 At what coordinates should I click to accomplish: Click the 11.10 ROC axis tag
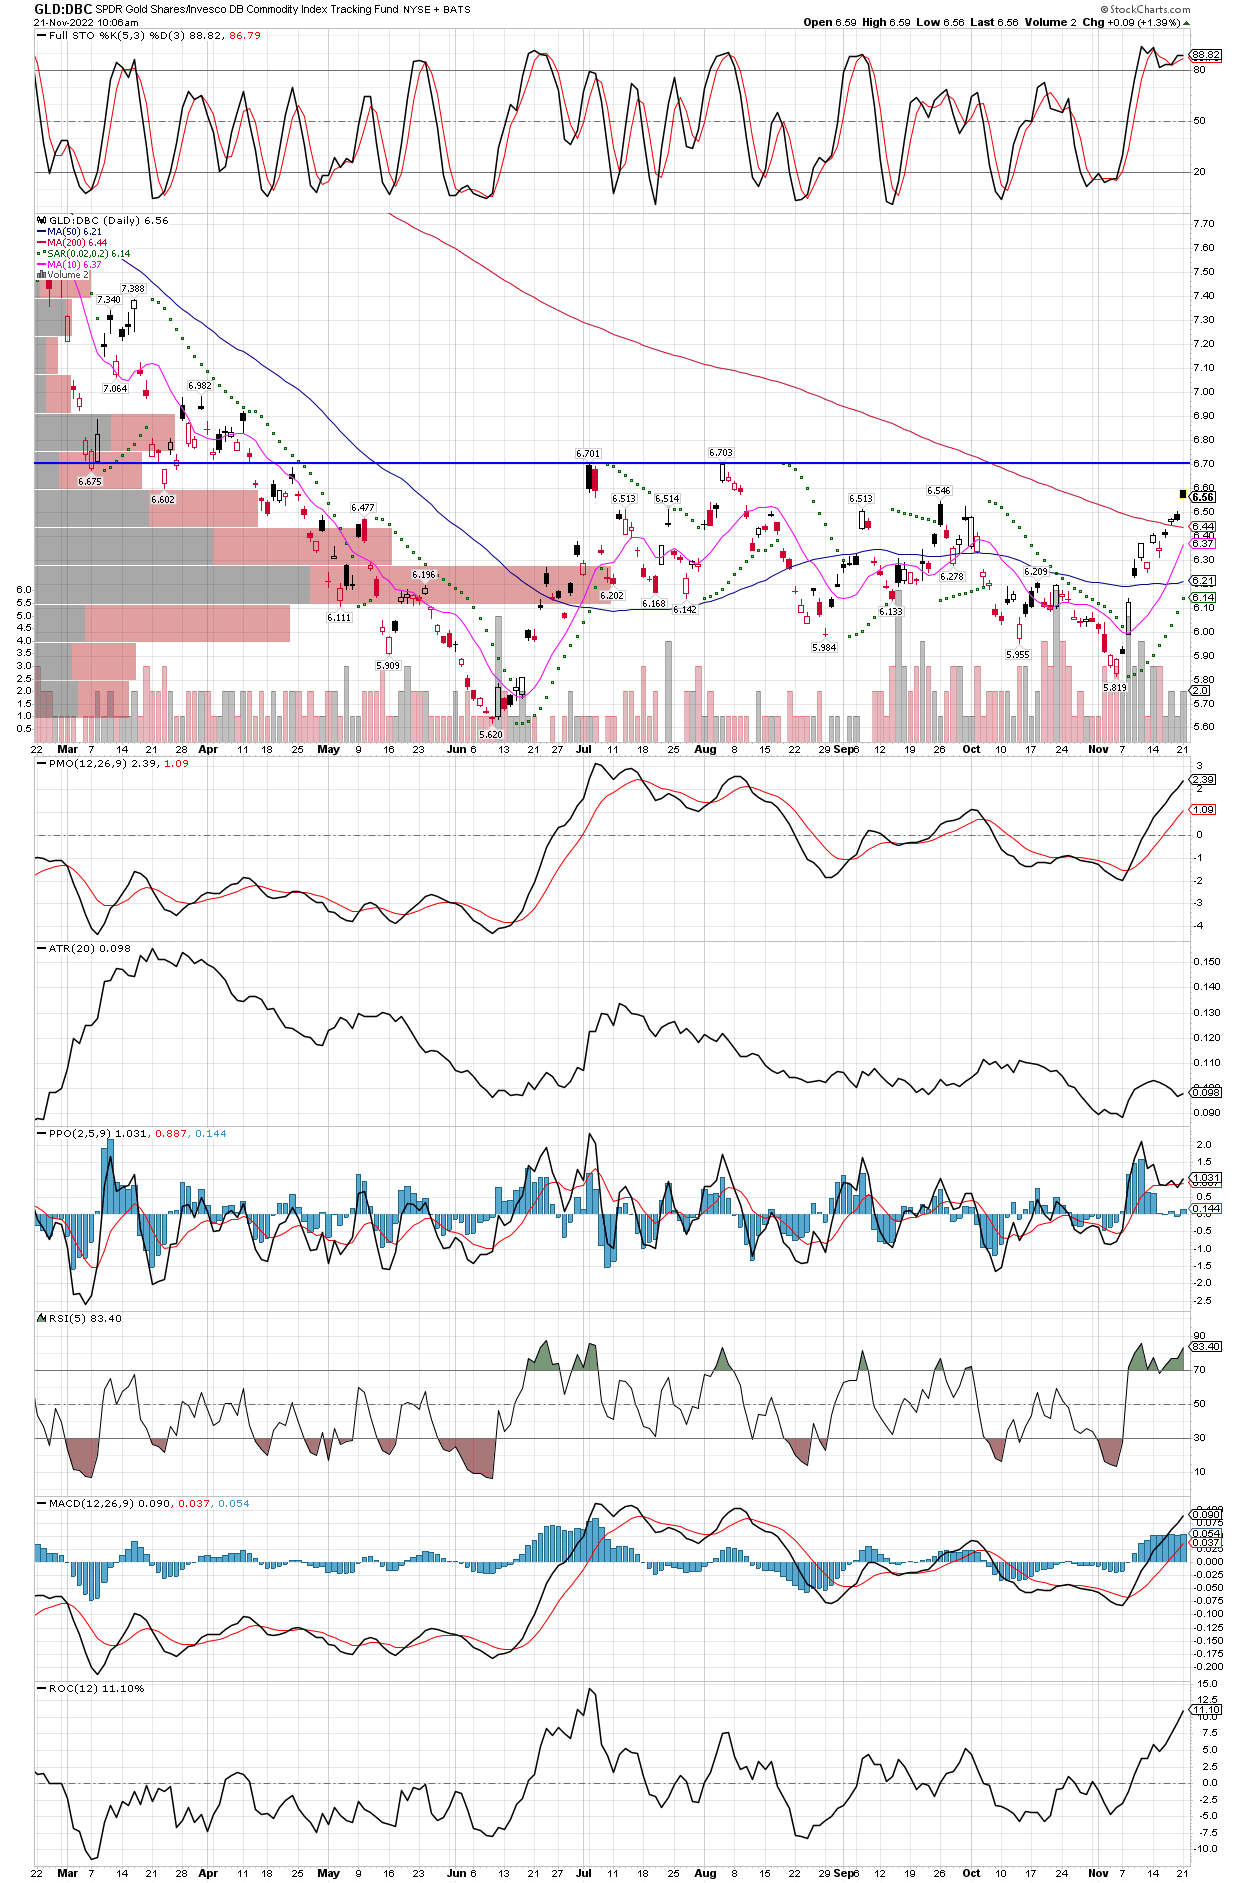coord(1206,1709)
